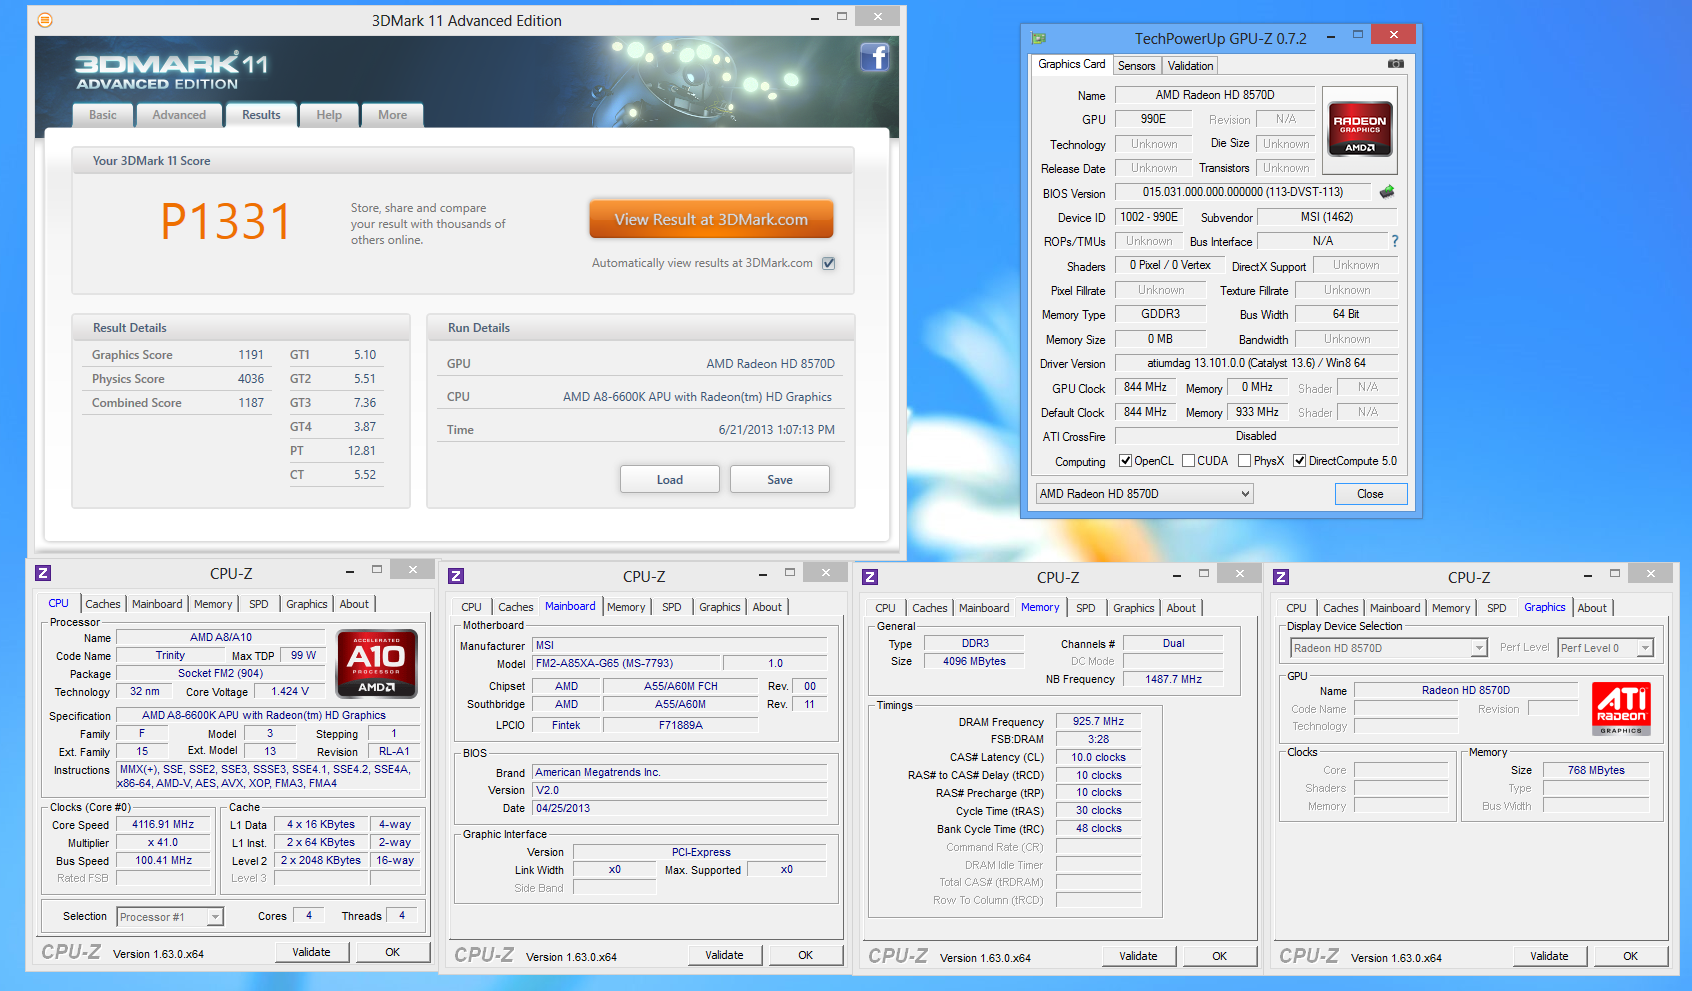Click the BIOS Version field in GPU-Z

[1243, 192]
